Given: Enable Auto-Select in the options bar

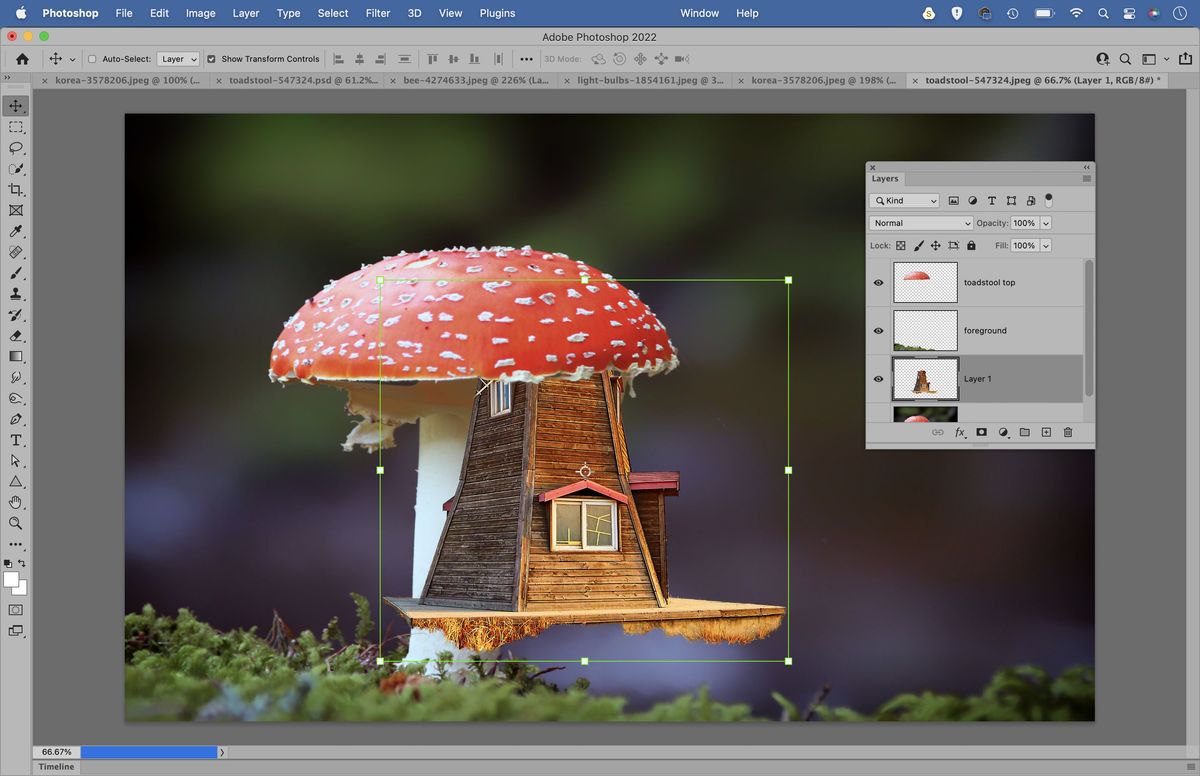Looking at the screenshot, I should tap(91, 58).
